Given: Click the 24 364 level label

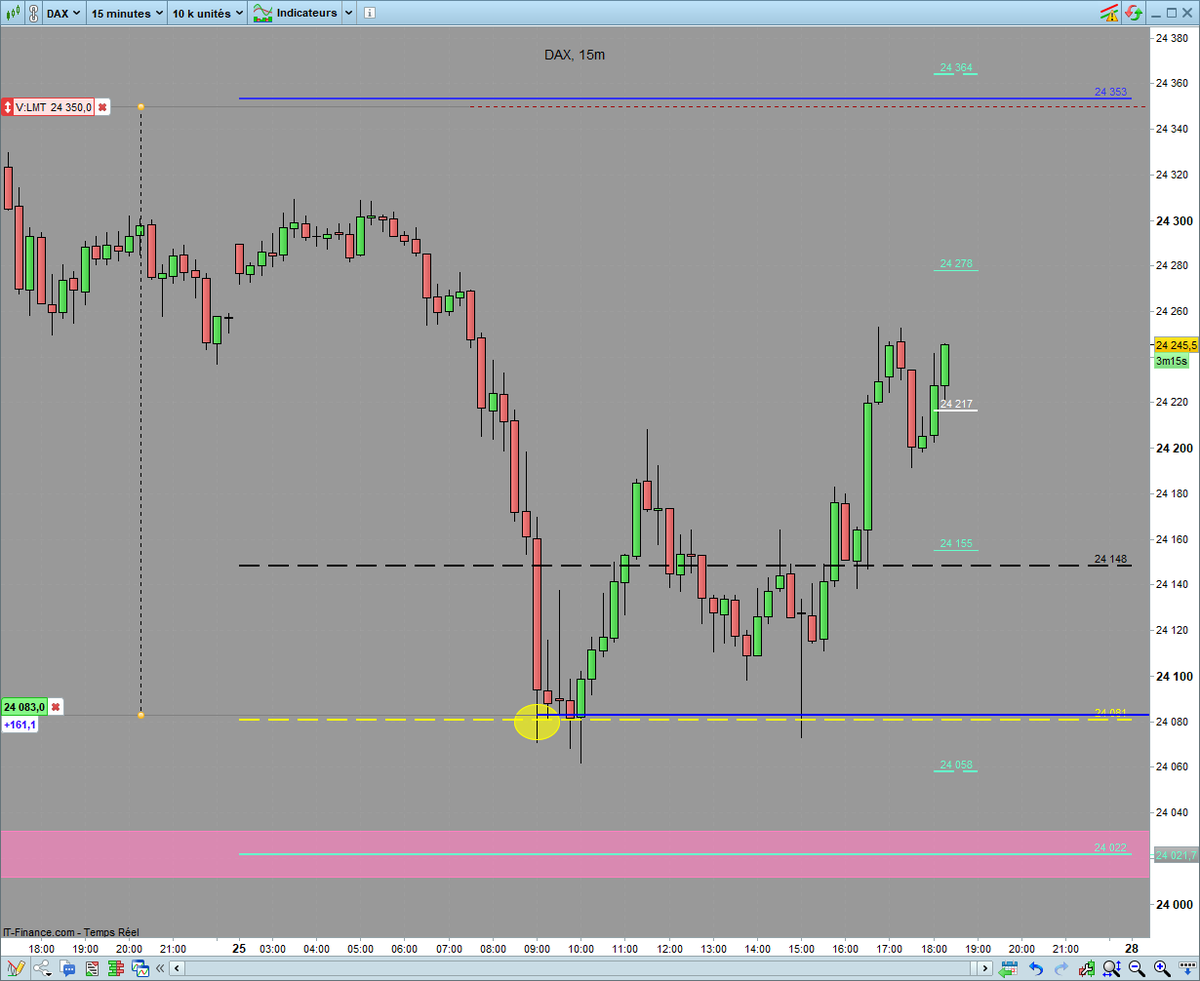Looking at the screenshot, I should click(956, 68).
